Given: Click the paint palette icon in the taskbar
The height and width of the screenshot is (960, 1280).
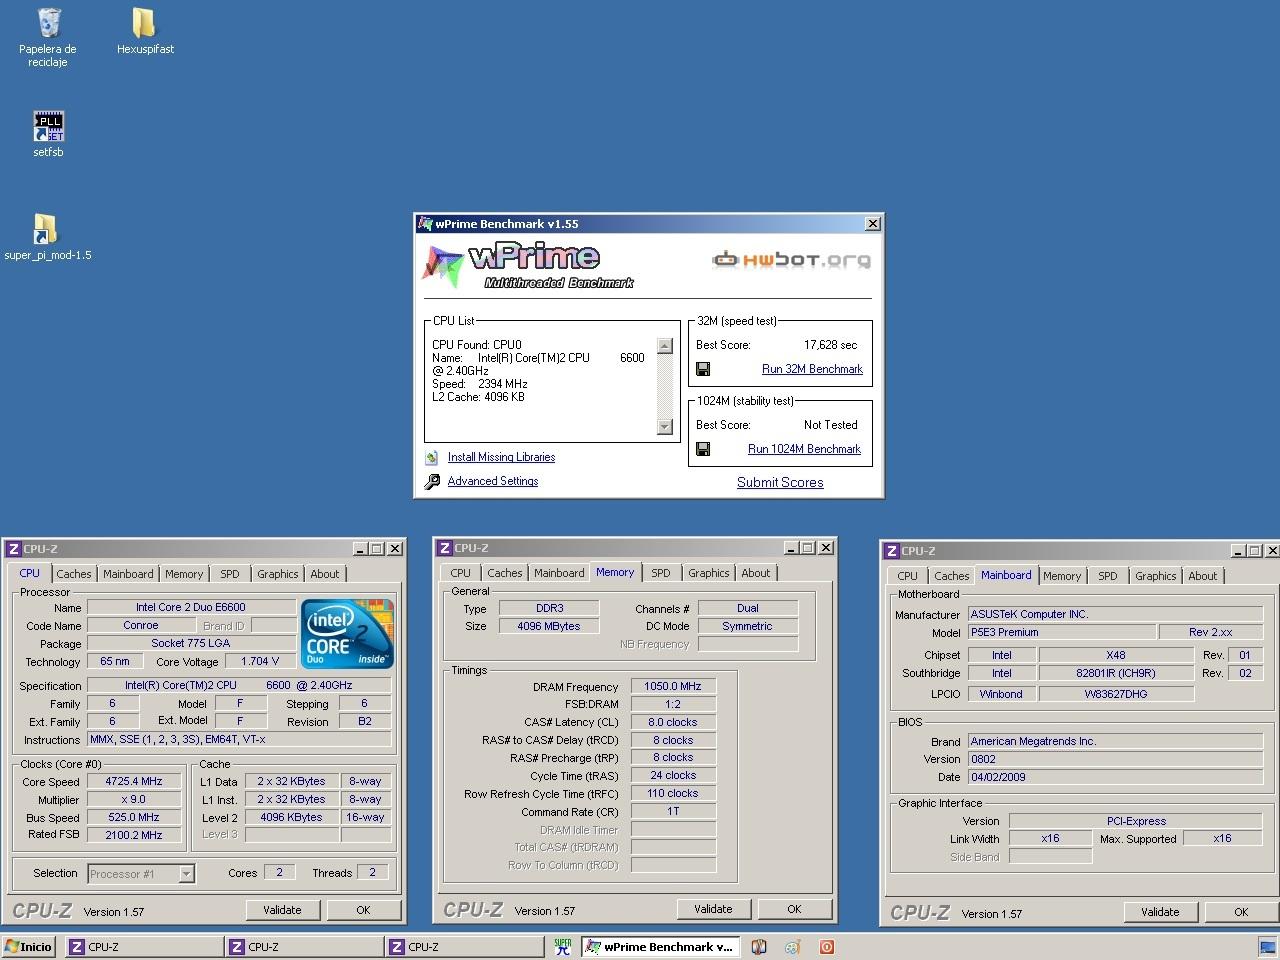Looking at the screenshot, I should 793,946.
